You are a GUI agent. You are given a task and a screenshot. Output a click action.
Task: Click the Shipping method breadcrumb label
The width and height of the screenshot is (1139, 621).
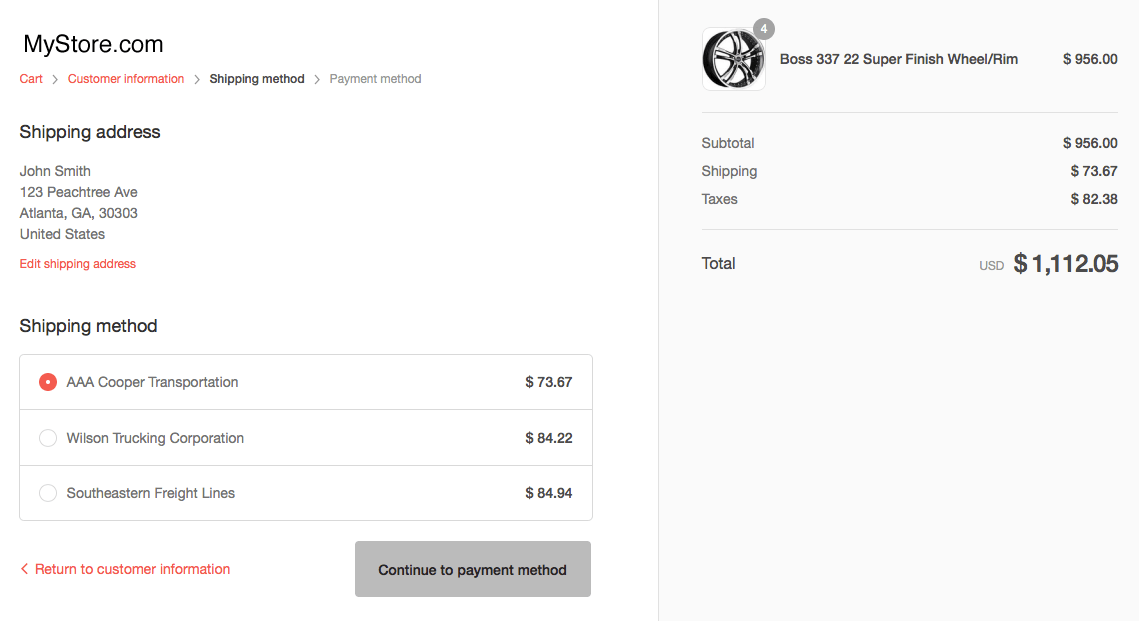coord(256,78)
